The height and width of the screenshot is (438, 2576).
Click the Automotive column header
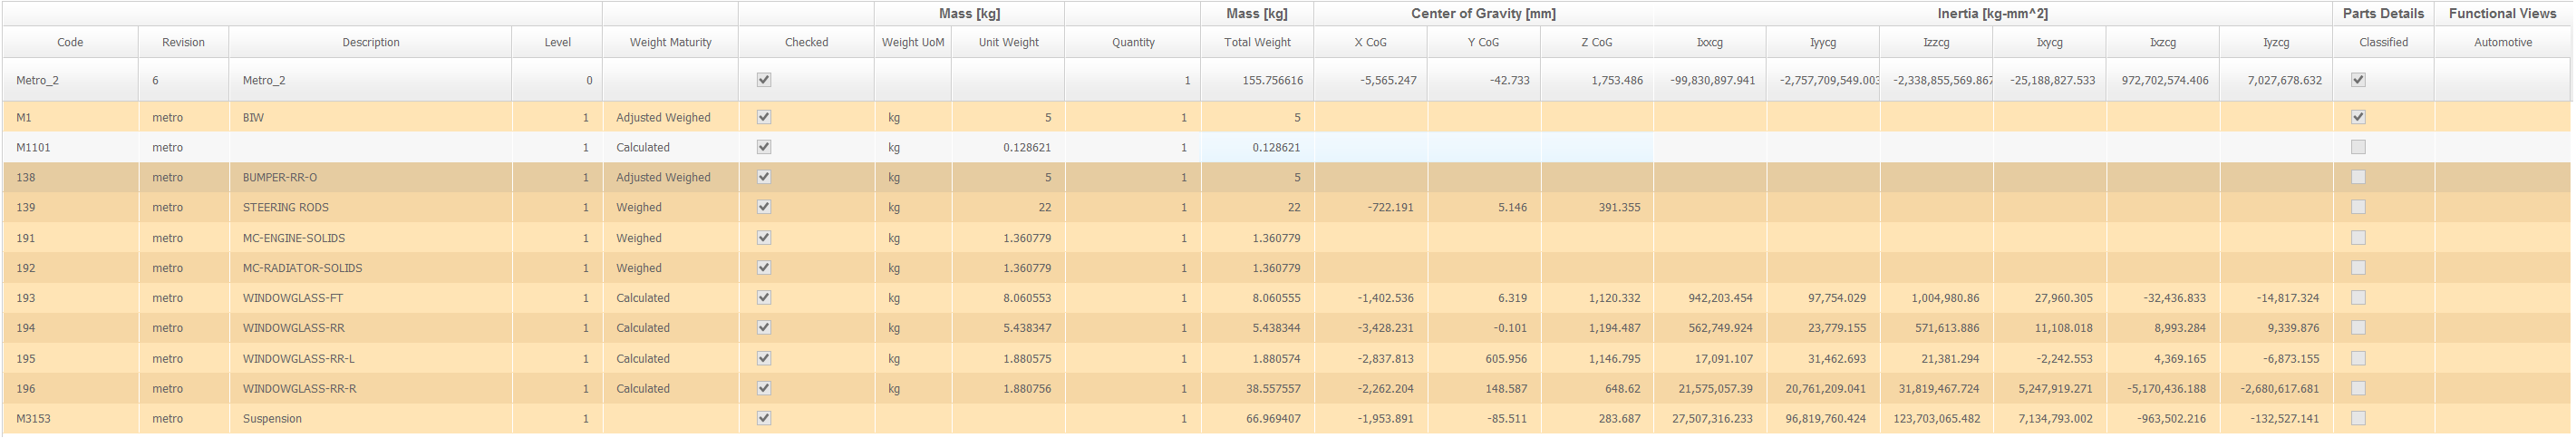pyautogui.click(x=2502, y=42)
